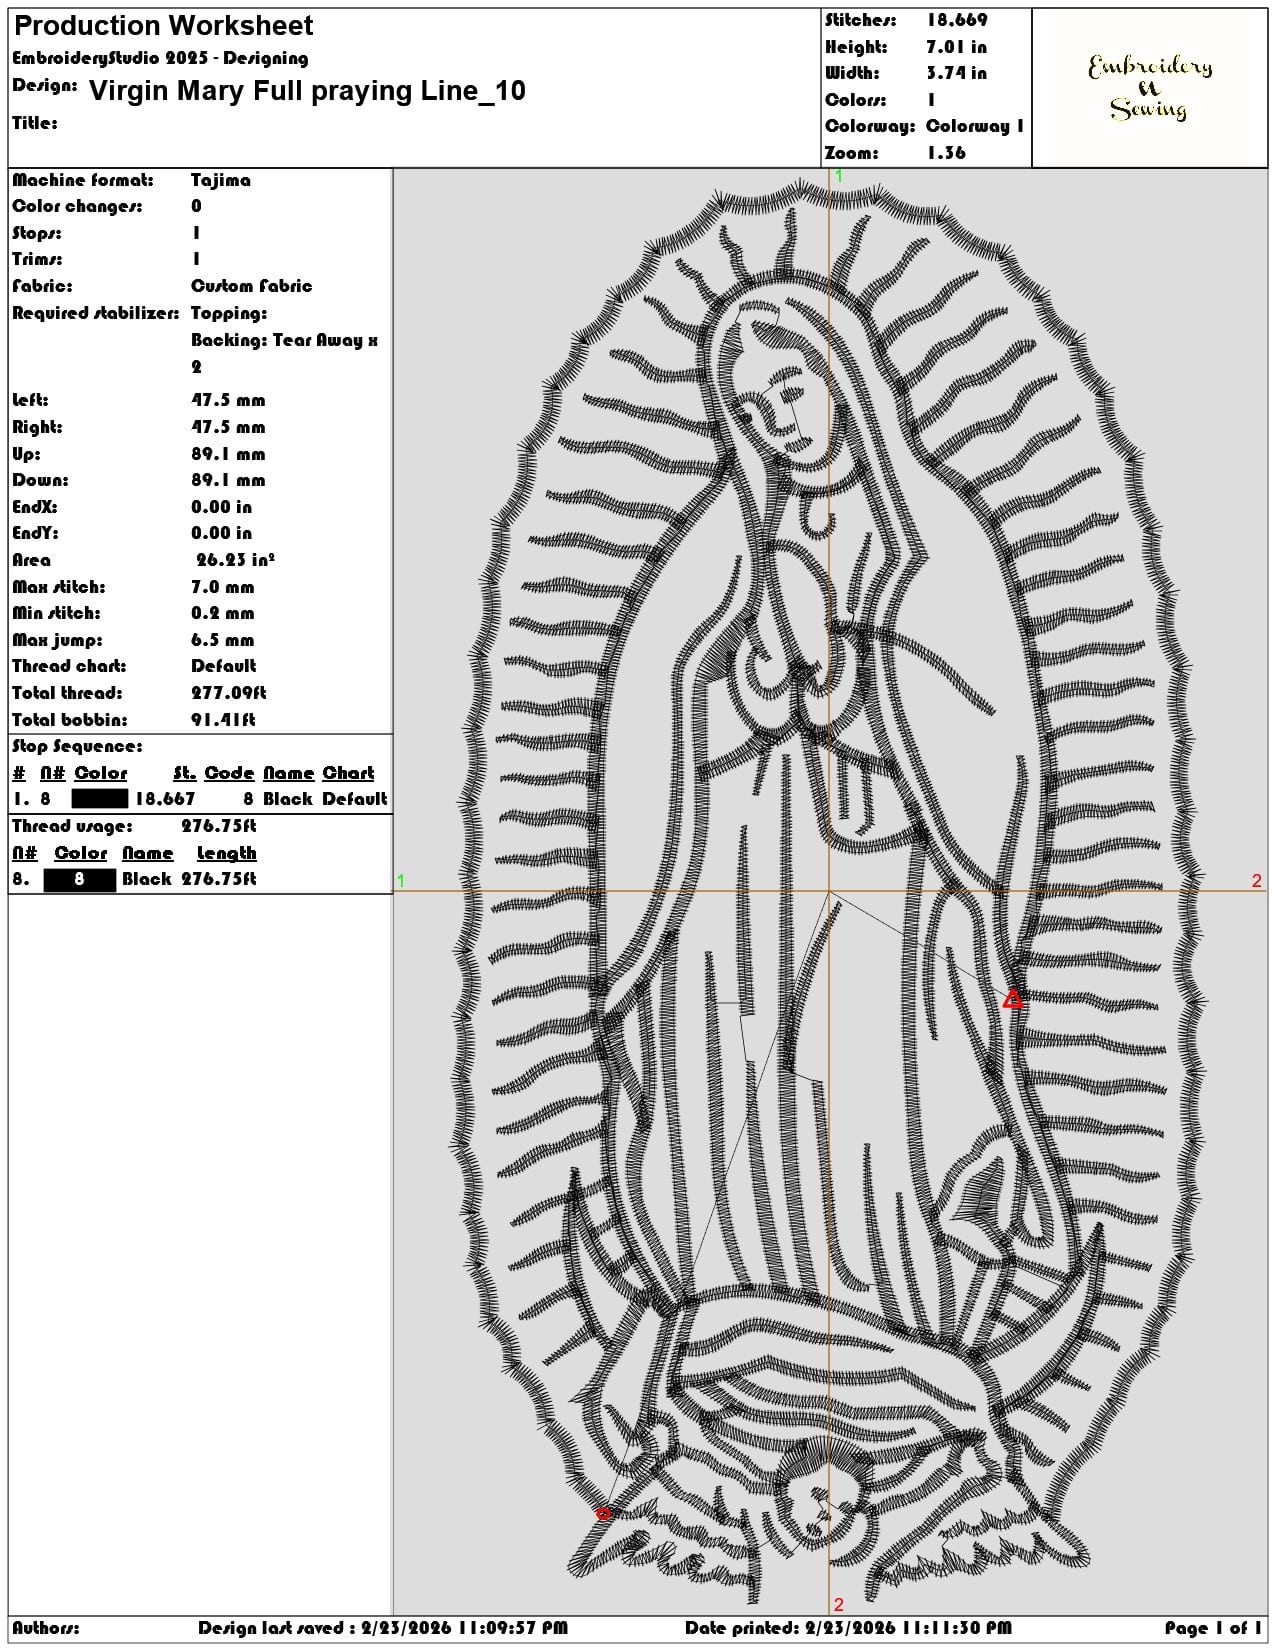This screenshot has width=1275, height=1650.
Task: Select the Machine format value Tajima
Action: point(221,180)
